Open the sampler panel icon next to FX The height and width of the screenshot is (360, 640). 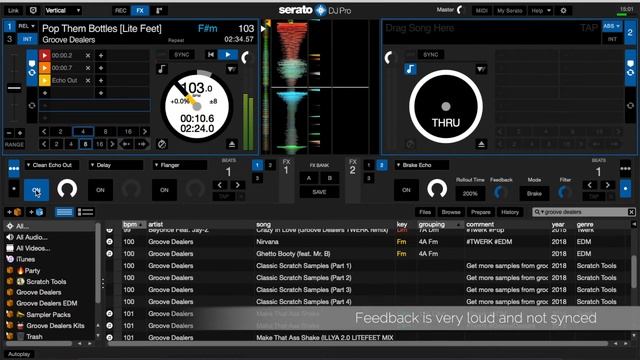pyautogui.click(x=159, y=10)
